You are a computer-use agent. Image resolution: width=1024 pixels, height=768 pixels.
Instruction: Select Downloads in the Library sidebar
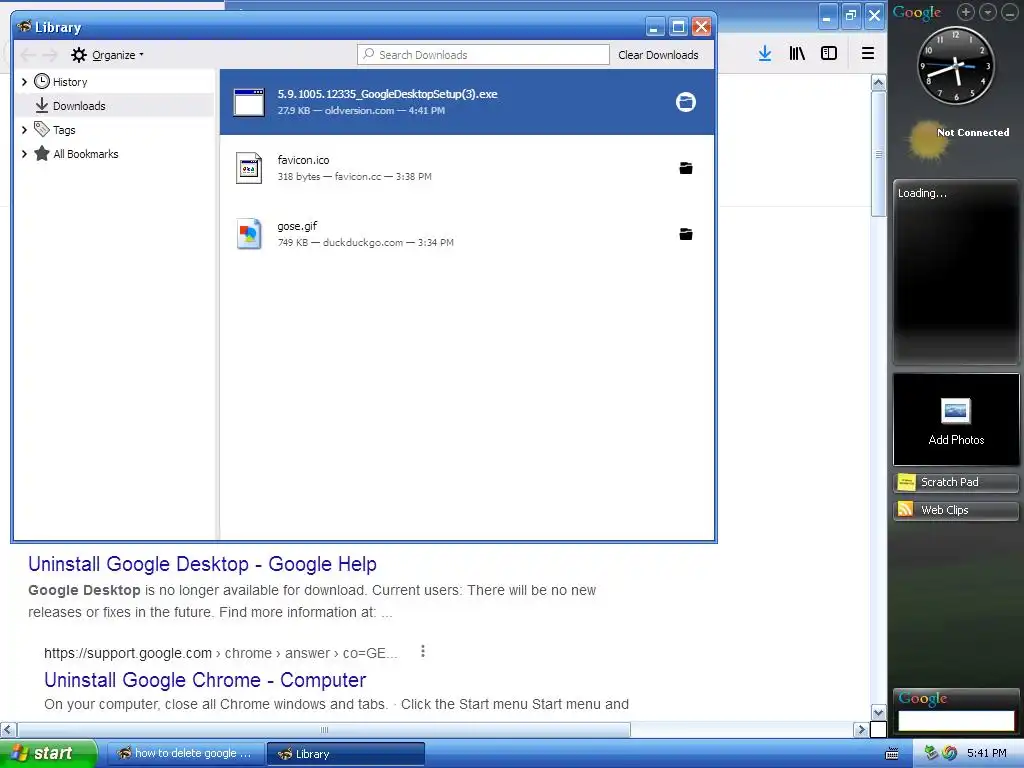[79, 106]
